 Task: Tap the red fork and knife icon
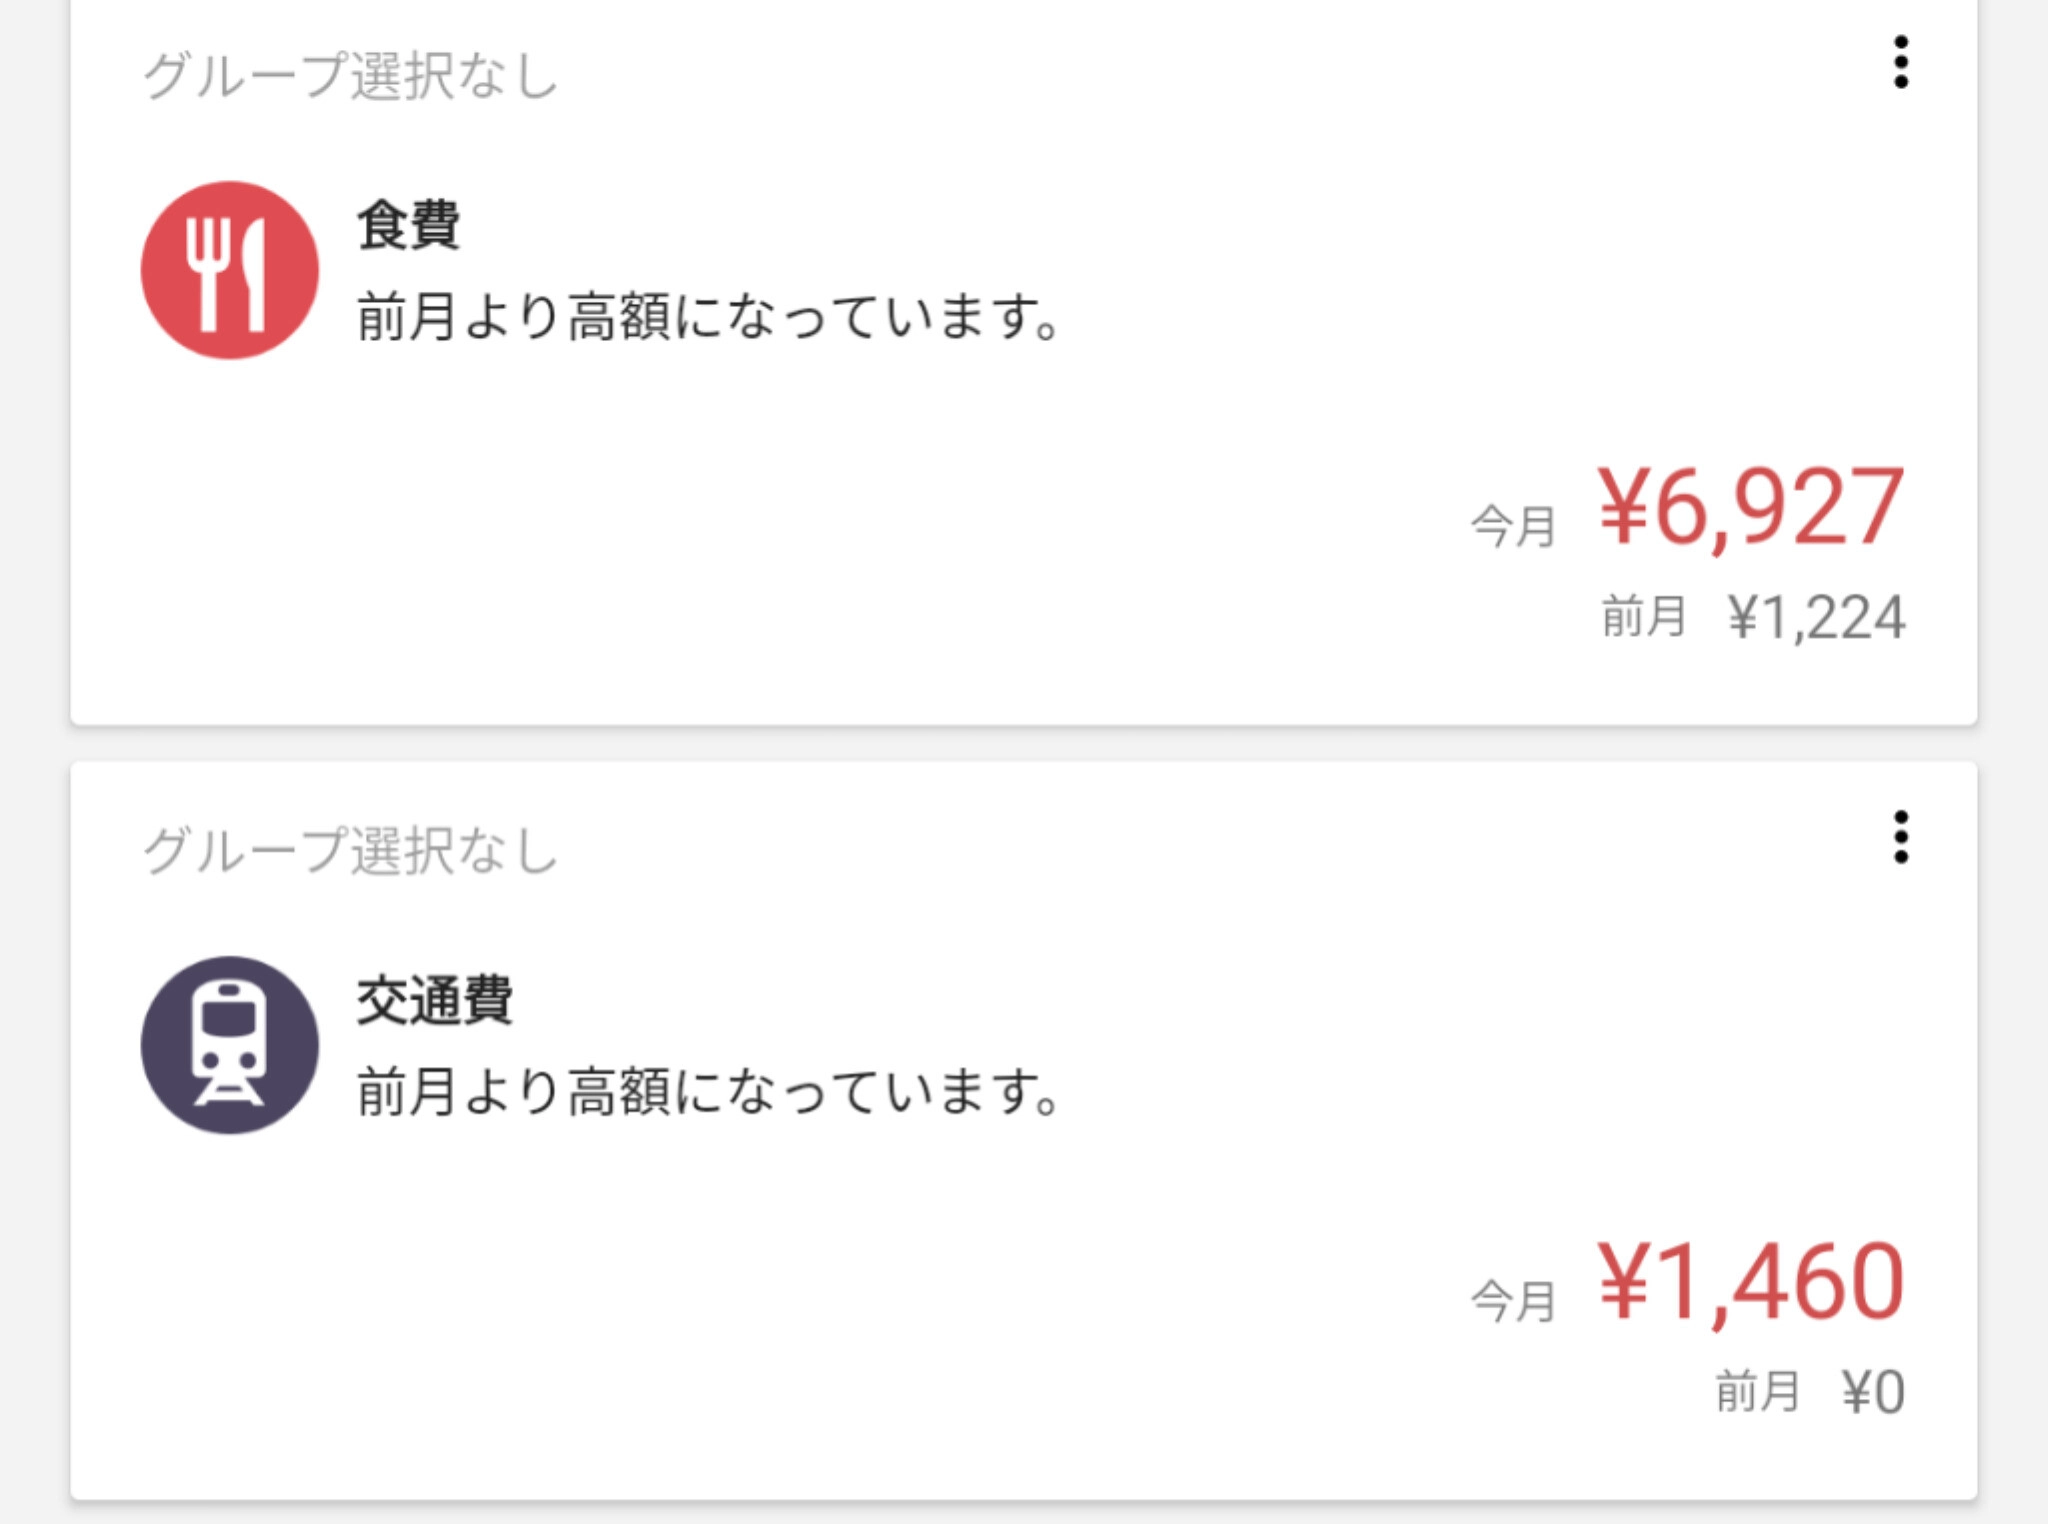point(230,270)
